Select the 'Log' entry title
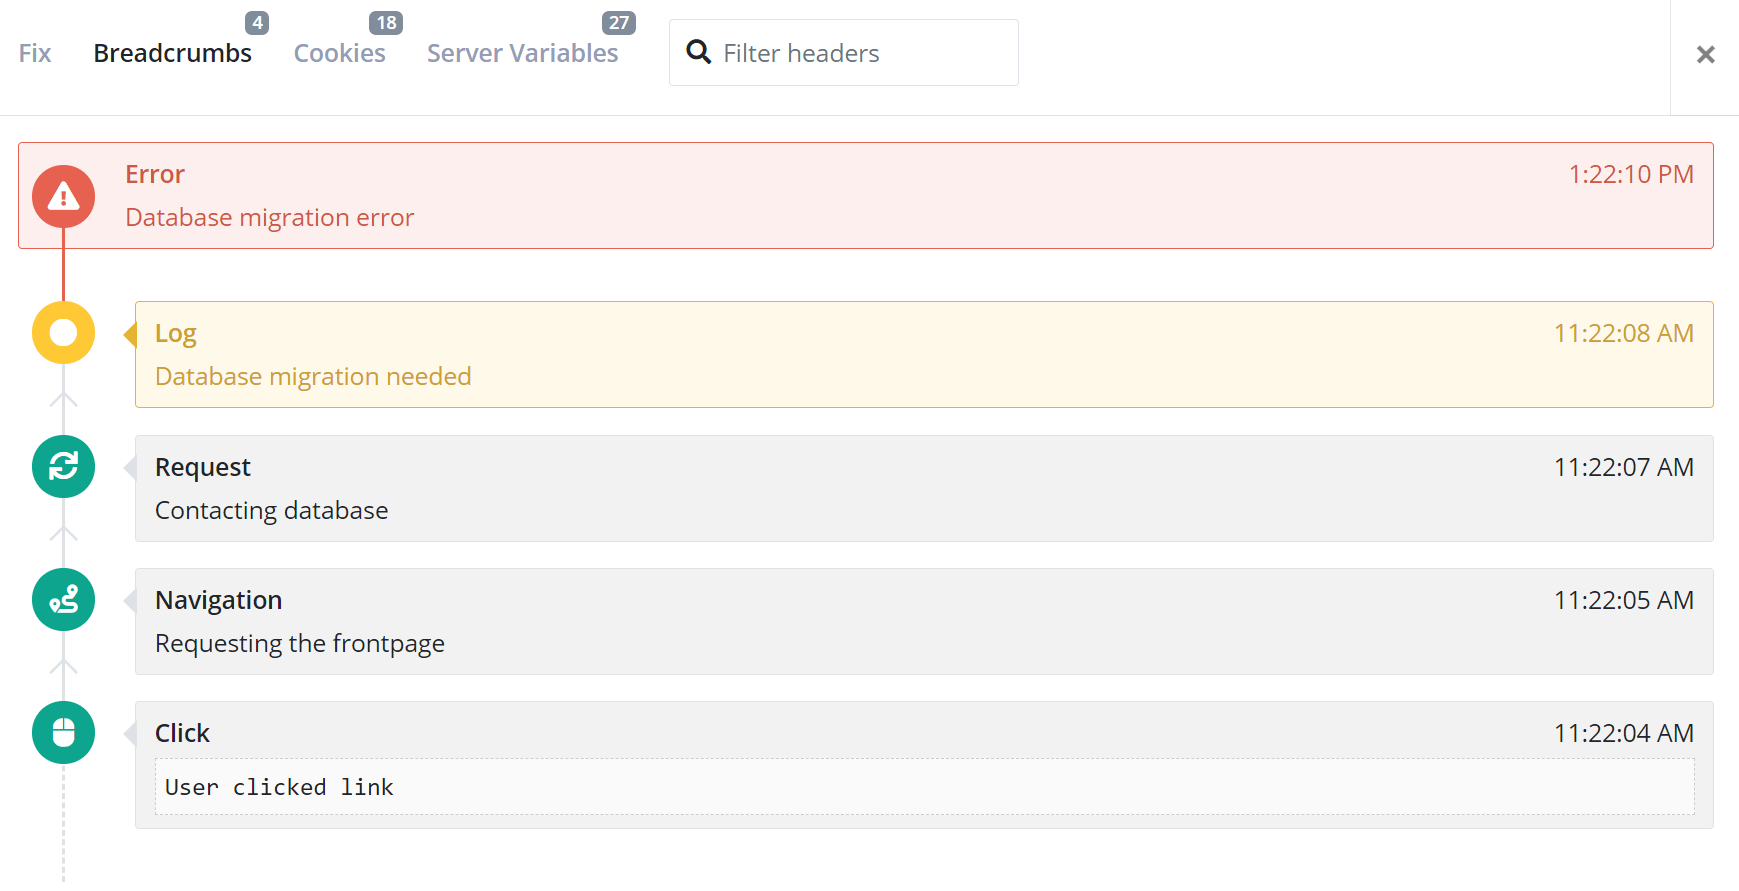The image size is (1739, 891). coord(176,334)
